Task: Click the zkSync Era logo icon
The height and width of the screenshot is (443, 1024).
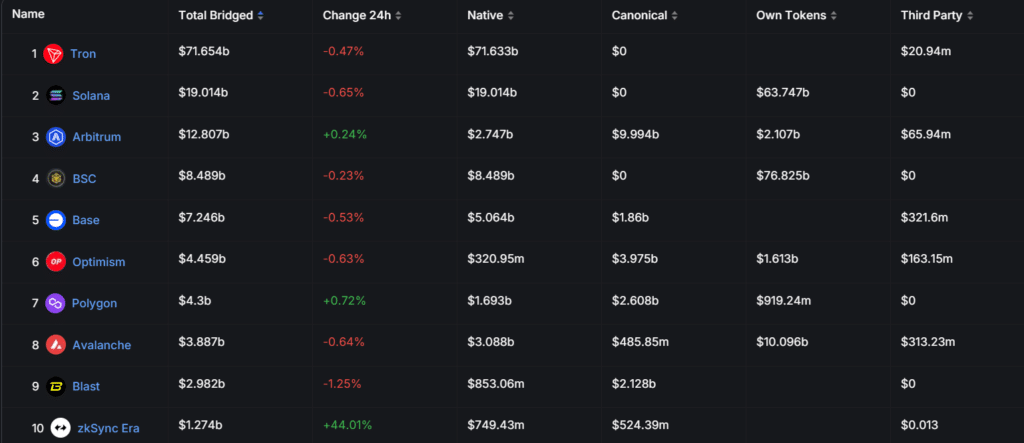Action: tap(61, 428)
